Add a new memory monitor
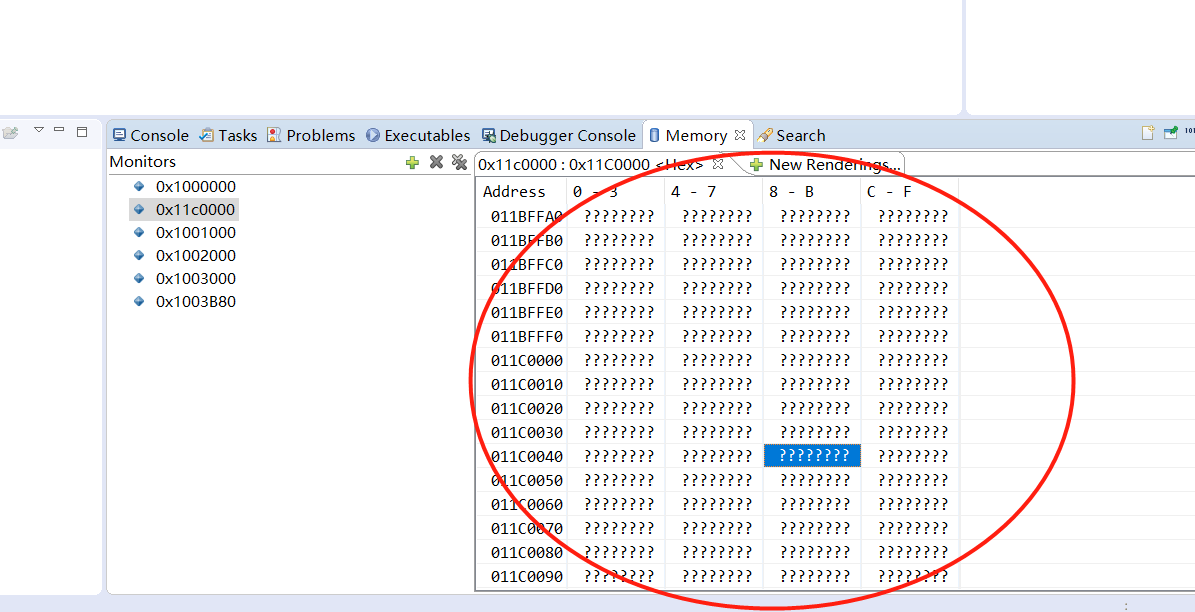The image size is (1195, 612). coord(412,162)
